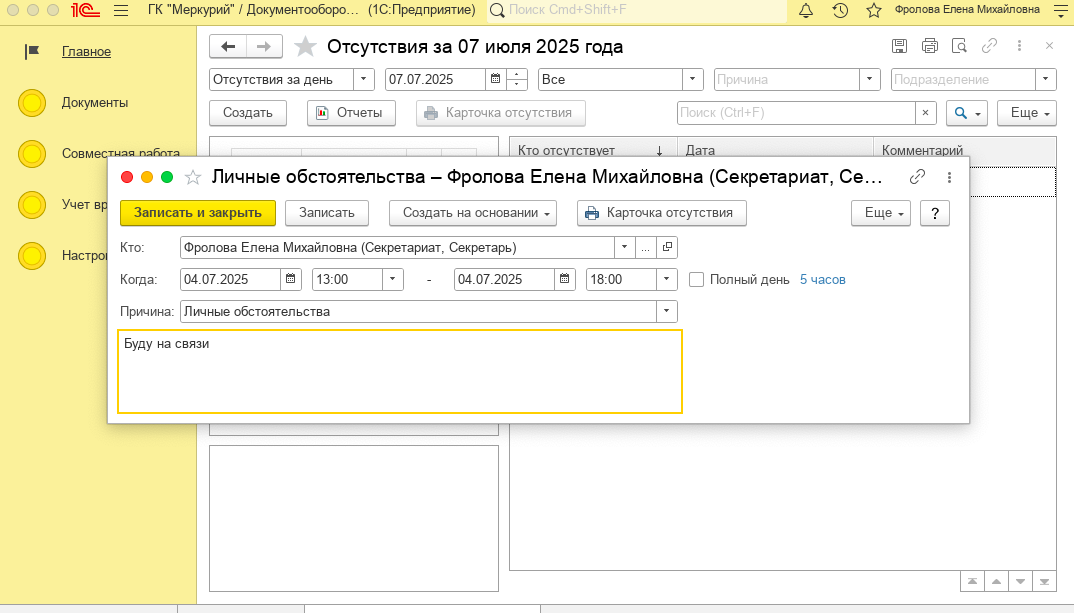Open favorites star in top bar
1074x613 pixels.
tap(873, 11)
